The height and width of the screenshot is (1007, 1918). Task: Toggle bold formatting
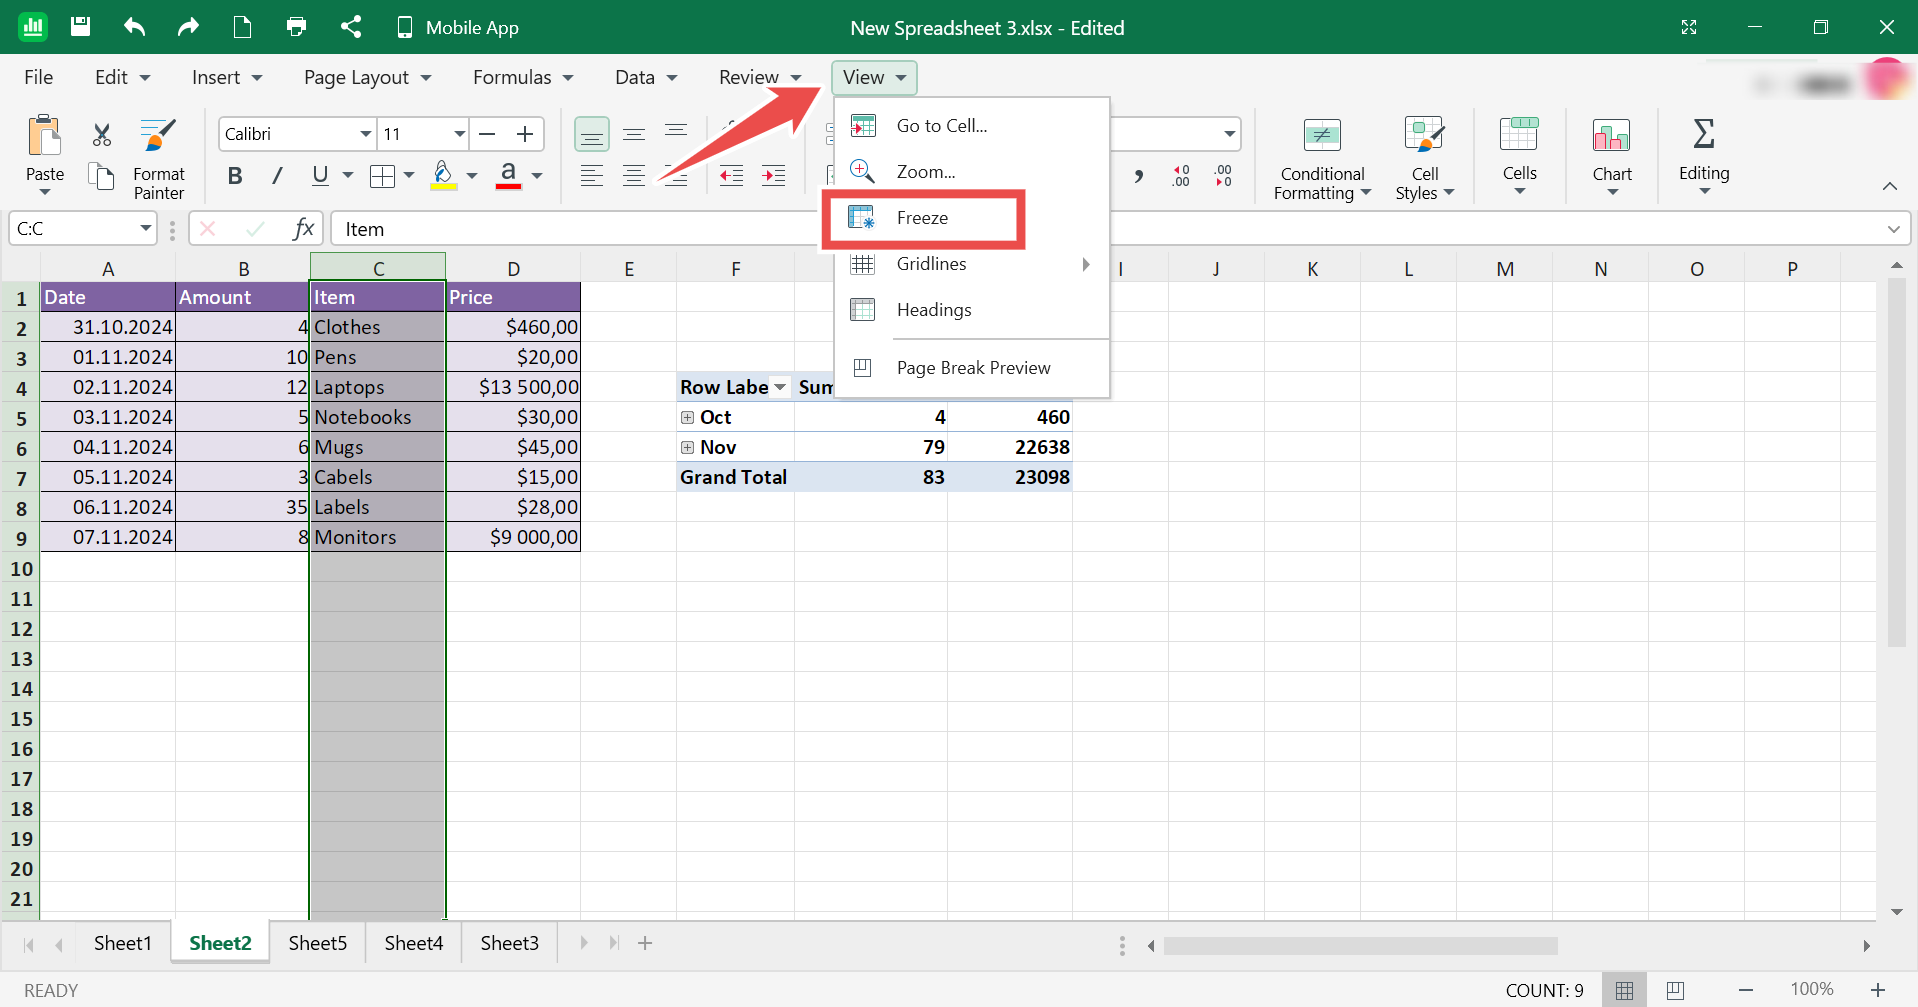[235, 176]
